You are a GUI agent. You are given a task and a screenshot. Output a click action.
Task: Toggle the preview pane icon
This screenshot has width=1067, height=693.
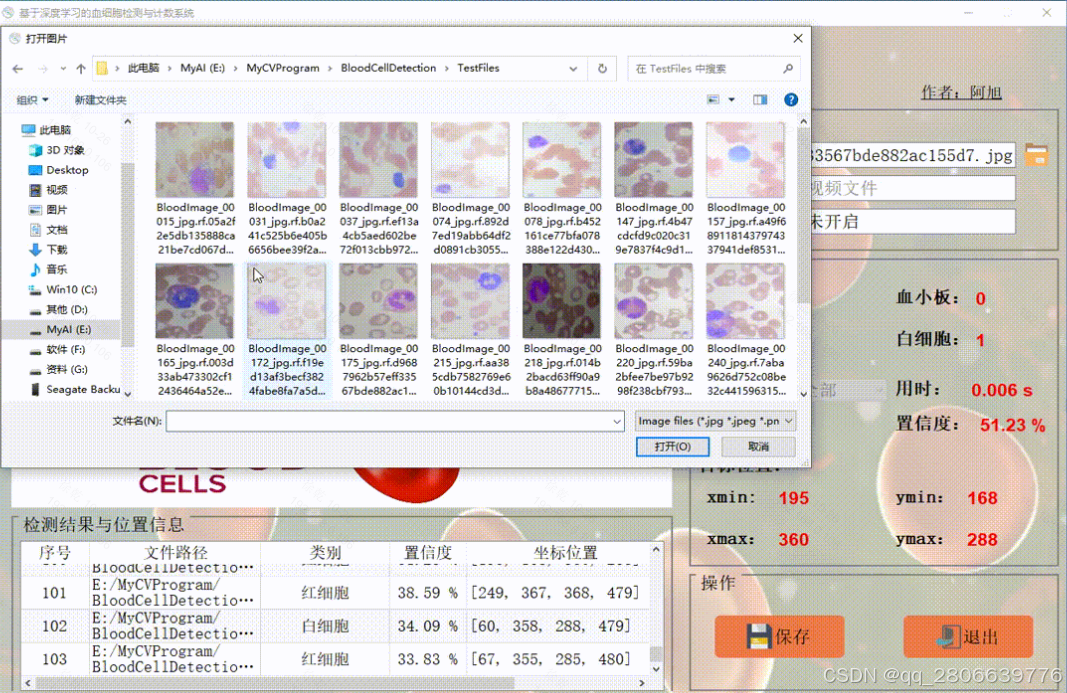pos(760,99)
